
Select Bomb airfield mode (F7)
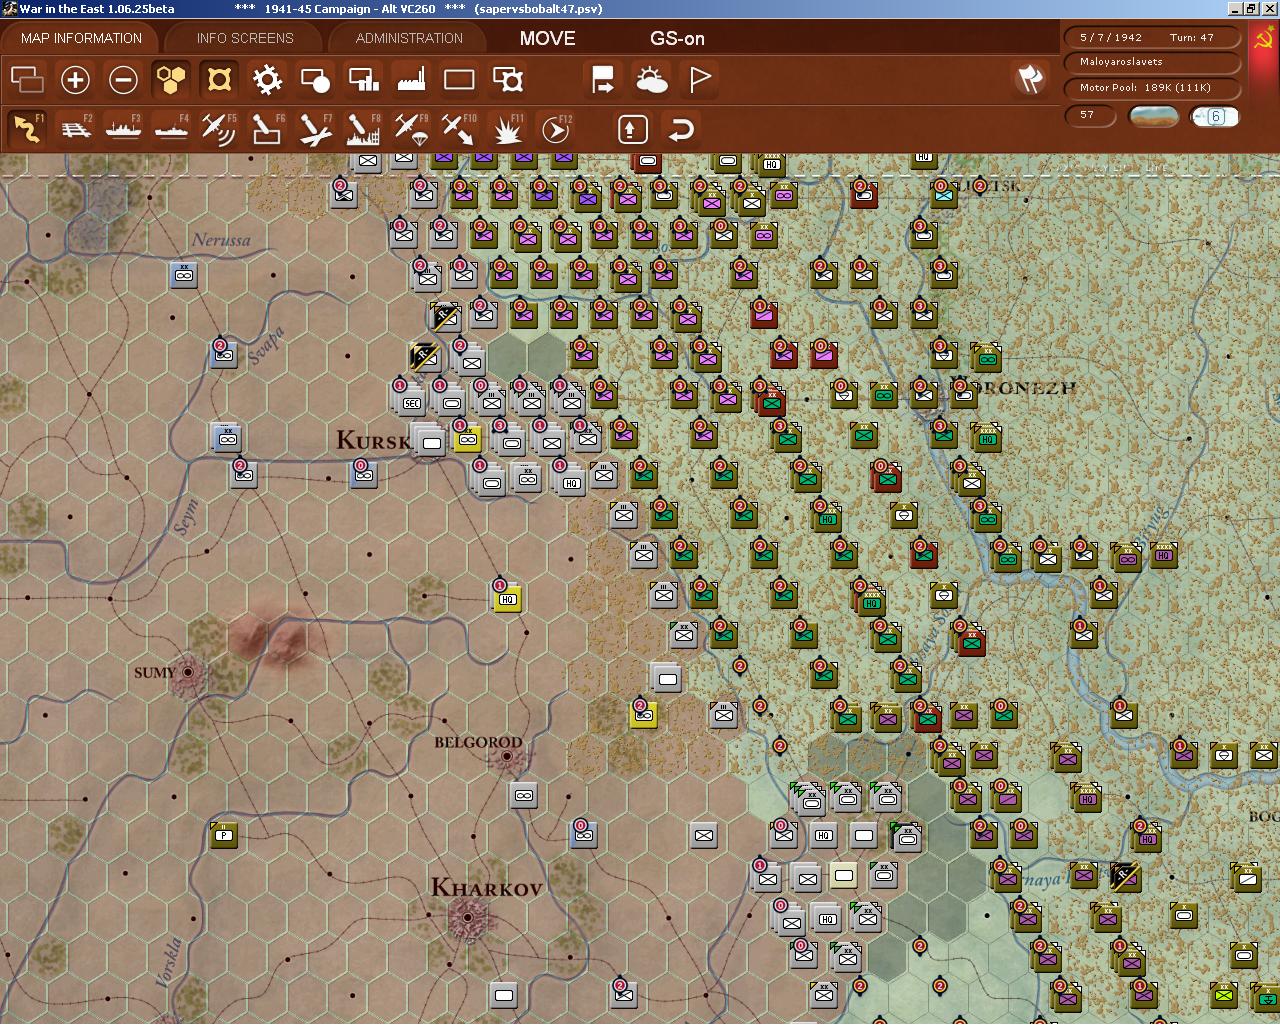click(316, 129)
